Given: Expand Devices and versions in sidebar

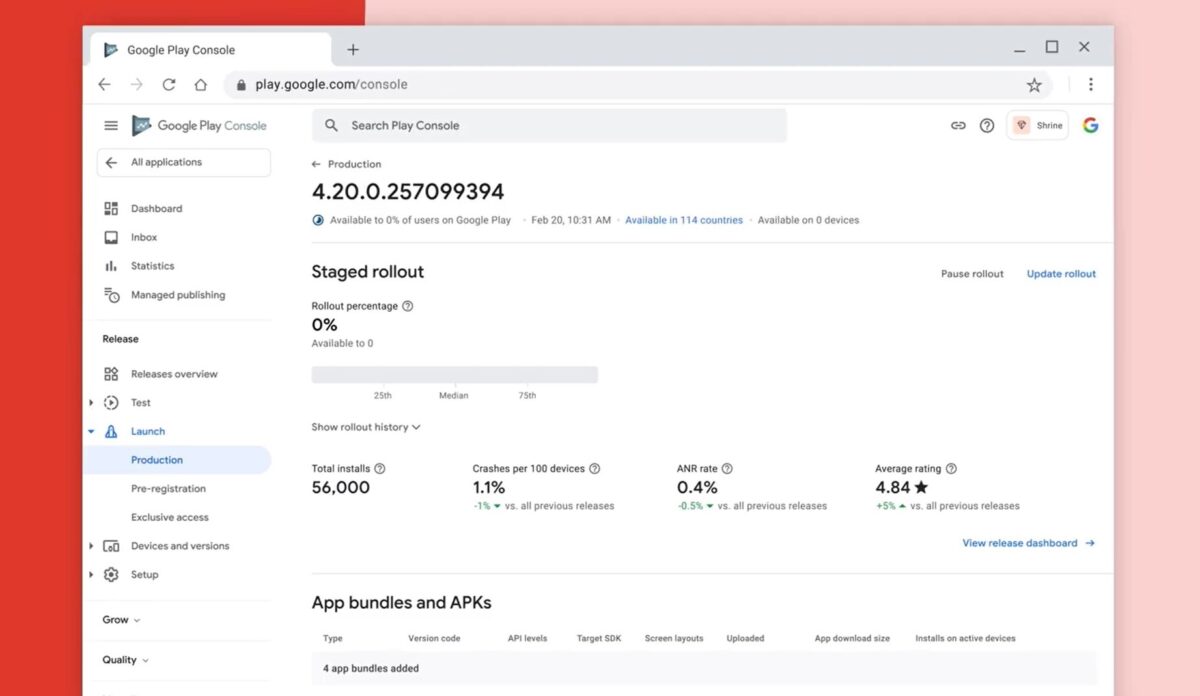Looking at the screenshot, I should 91,546.
